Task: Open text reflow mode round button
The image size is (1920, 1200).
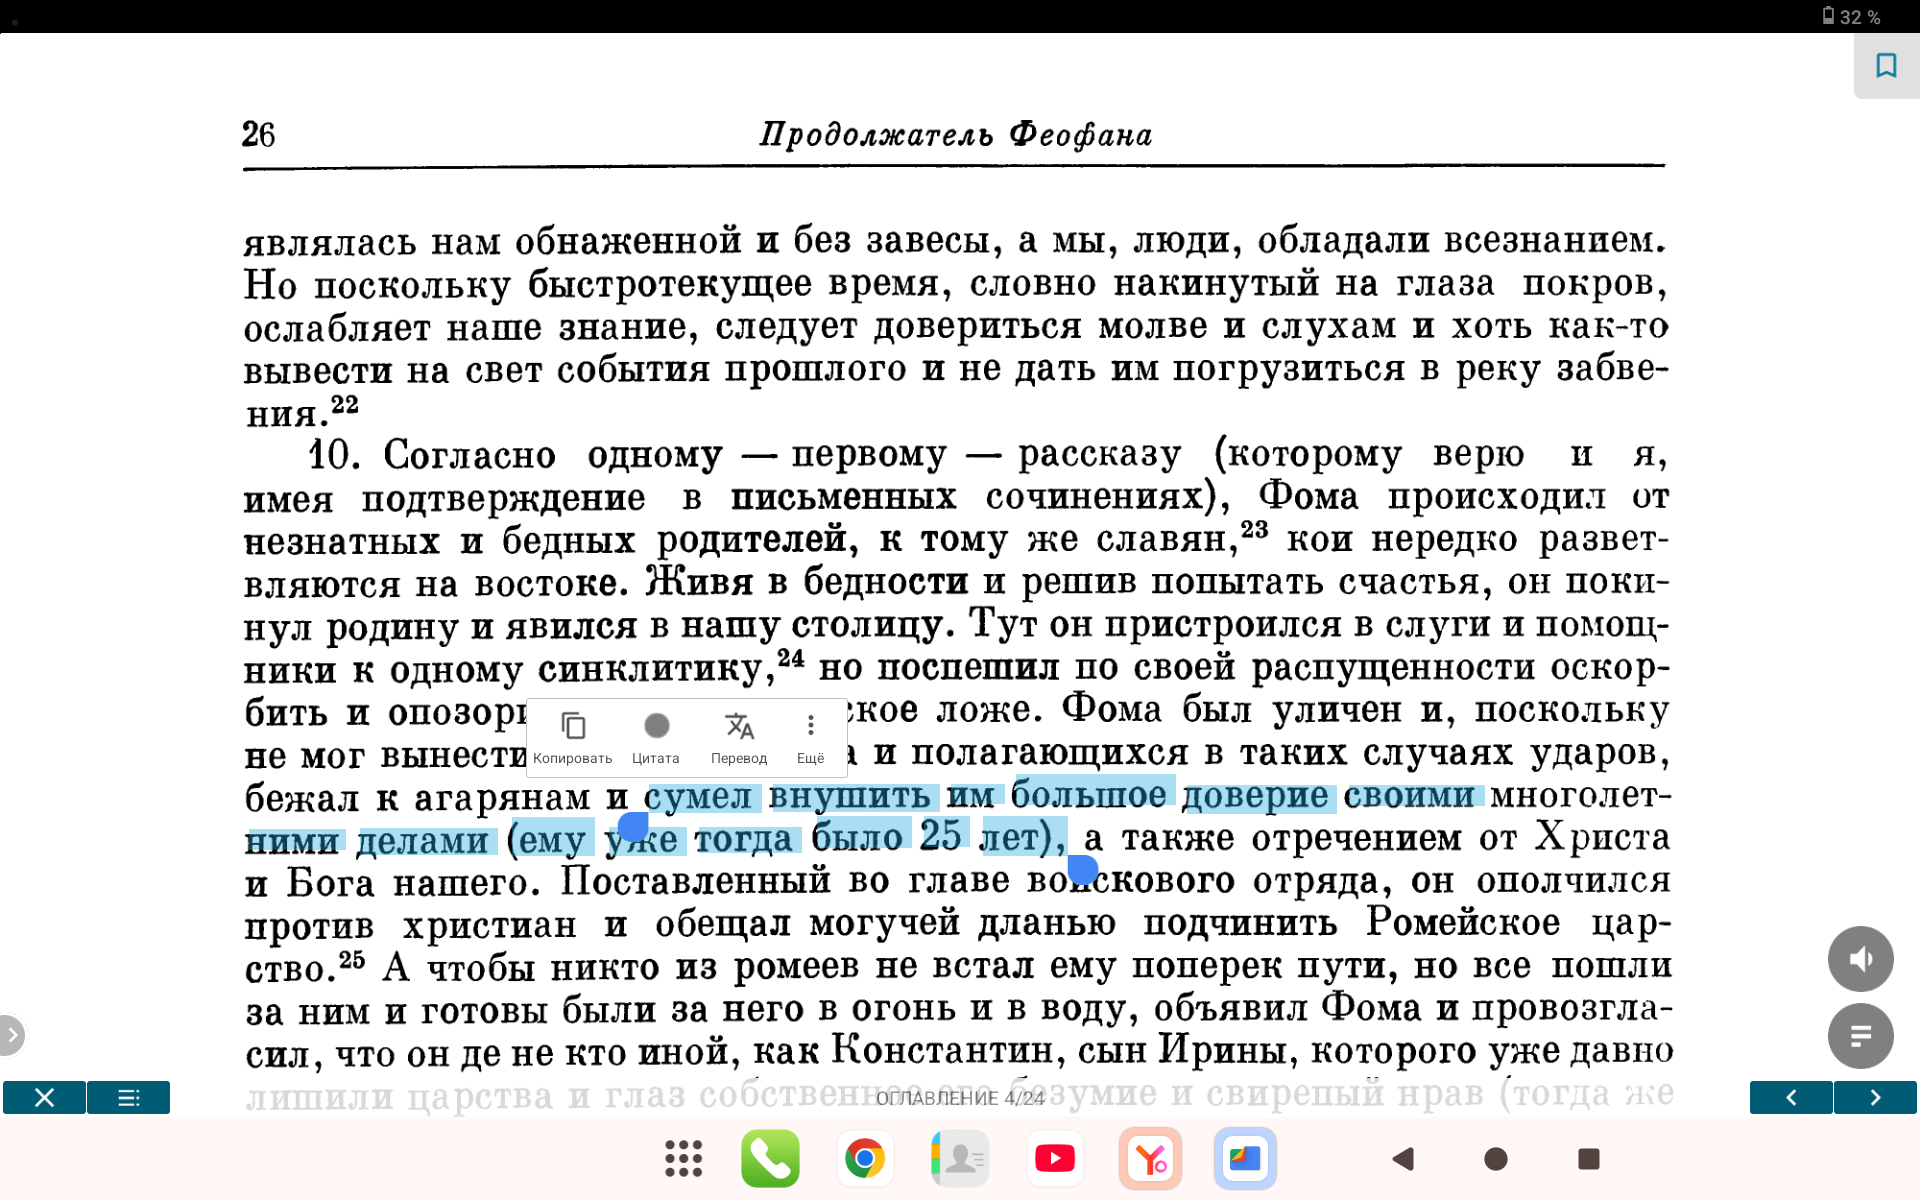Action: (1860, 1036)
